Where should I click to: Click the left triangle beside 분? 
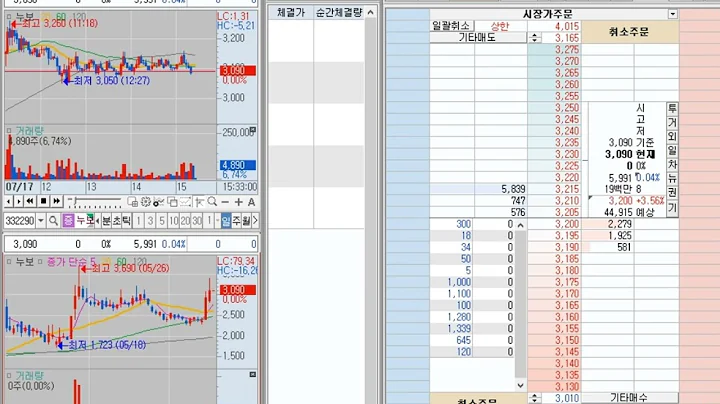(97, 221)
